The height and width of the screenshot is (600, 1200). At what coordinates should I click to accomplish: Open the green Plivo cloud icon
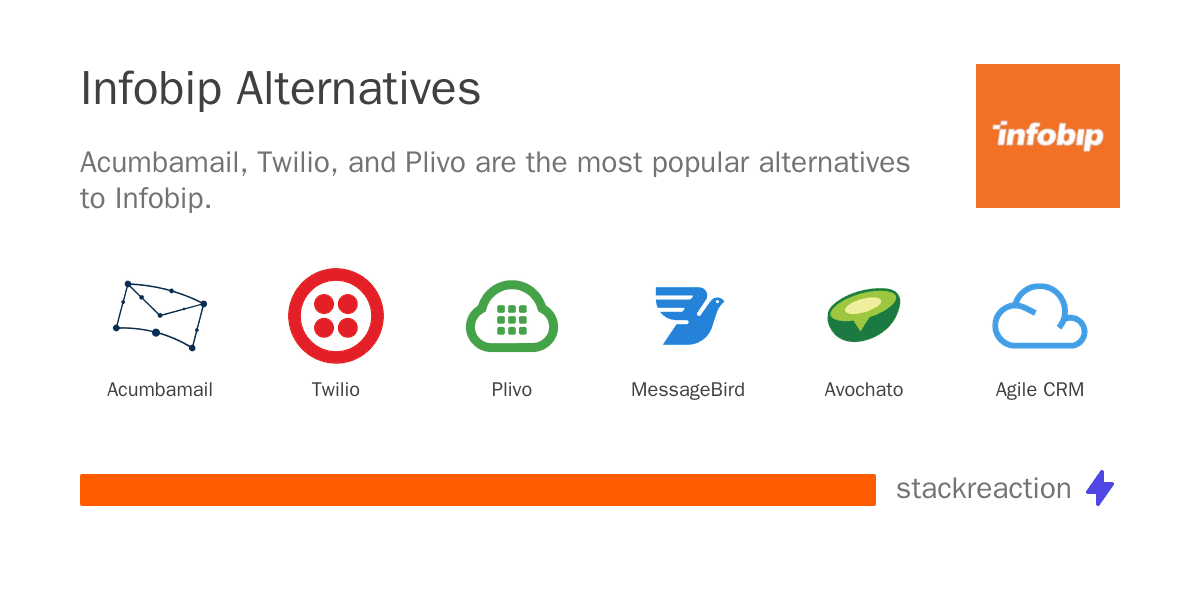pyautogui.click(x=512, y=317)
